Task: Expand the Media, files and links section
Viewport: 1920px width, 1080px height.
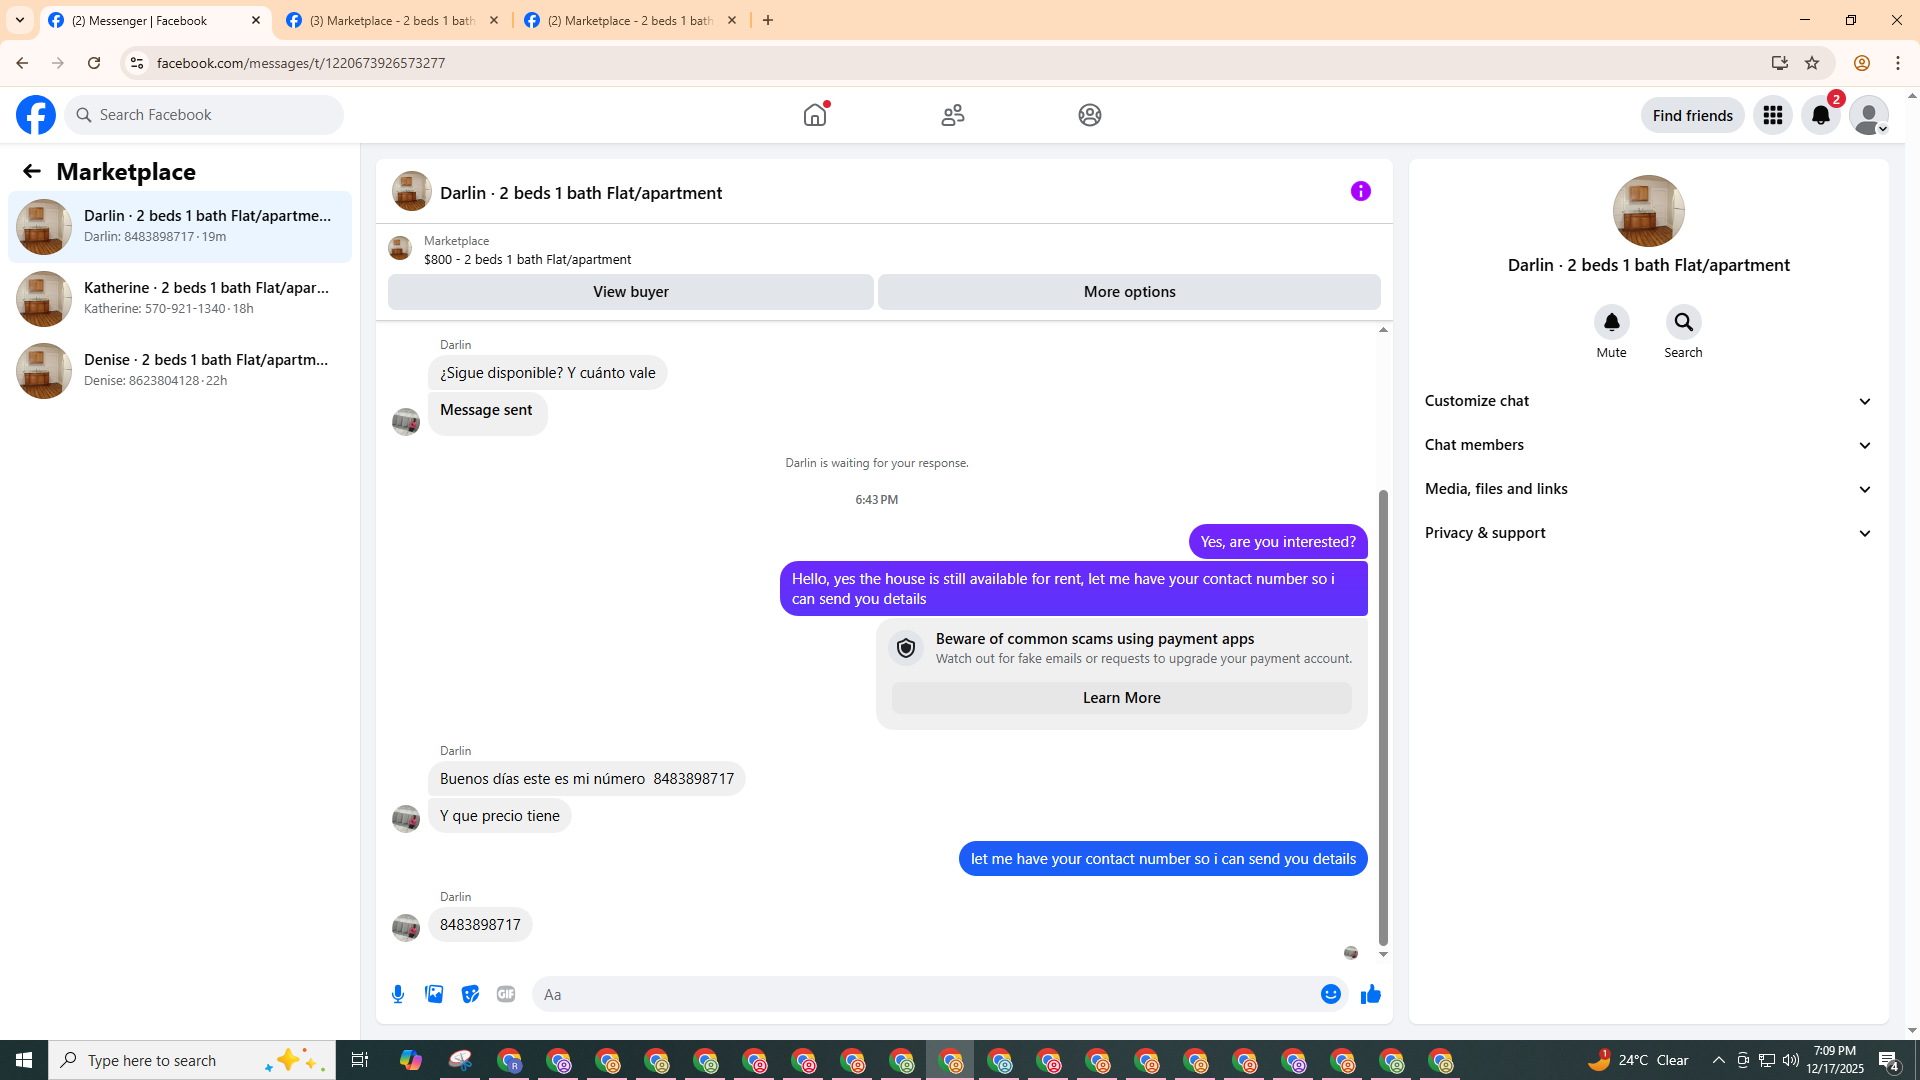Action: (x=1648, y=489)
